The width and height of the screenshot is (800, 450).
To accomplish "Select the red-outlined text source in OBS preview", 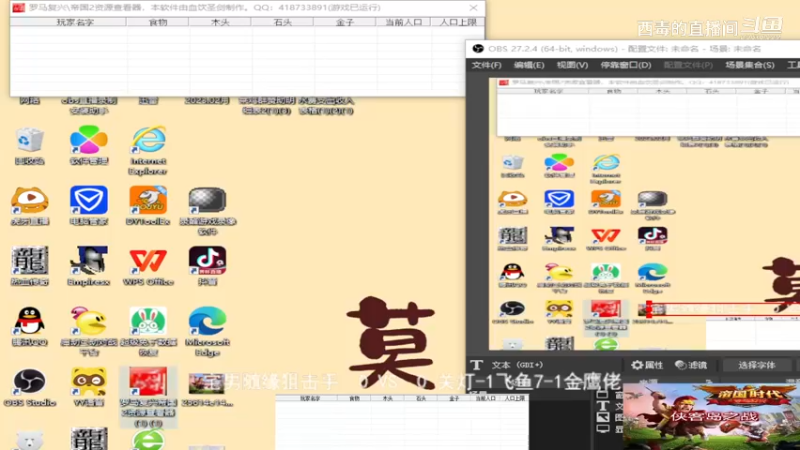I will pos(723,309).
